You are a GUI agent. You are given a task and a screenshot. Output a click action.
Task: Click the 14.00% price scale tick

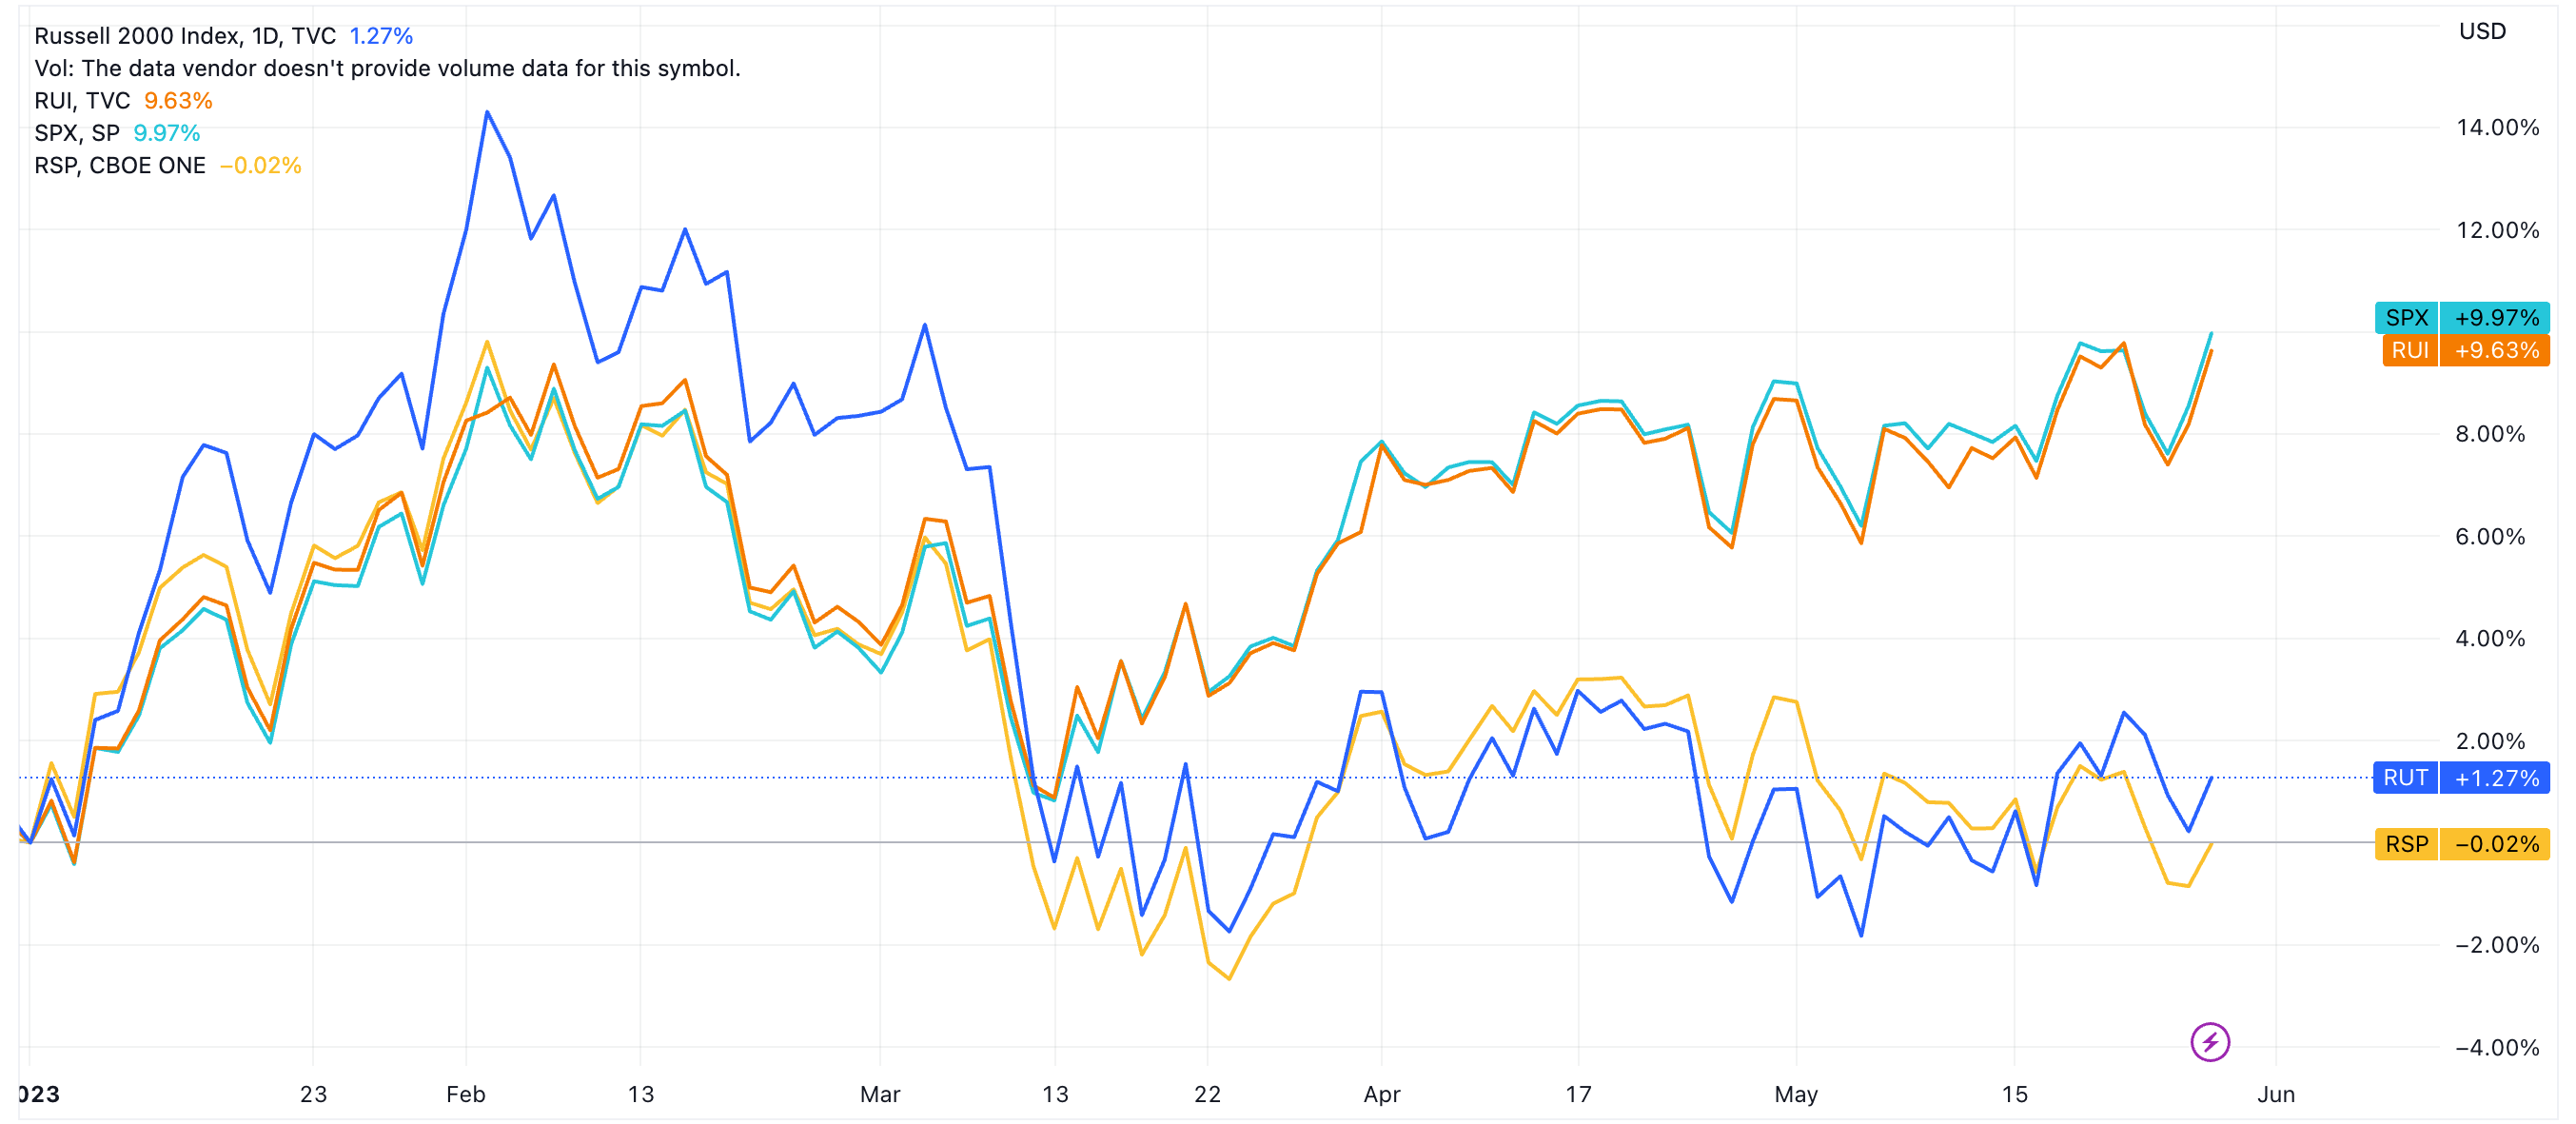point(2497,127)
